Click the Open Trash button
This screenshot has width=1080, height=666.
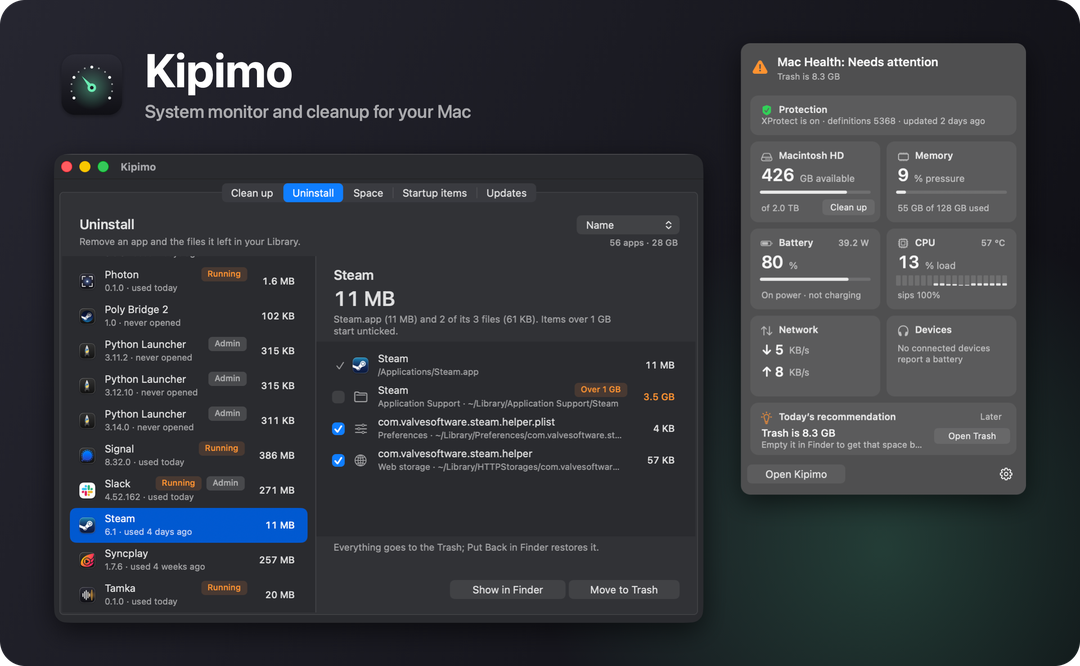pyautogui.click(x=972, y=436)
